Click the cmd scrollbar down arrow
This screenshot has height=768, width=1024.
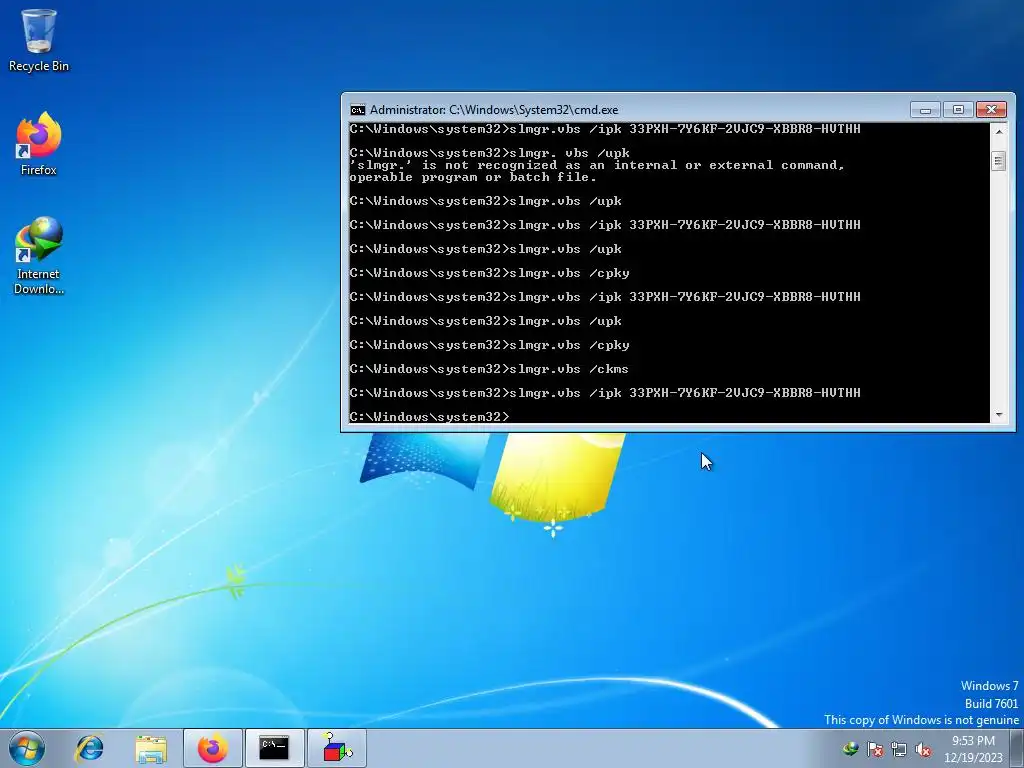[999, 415]
